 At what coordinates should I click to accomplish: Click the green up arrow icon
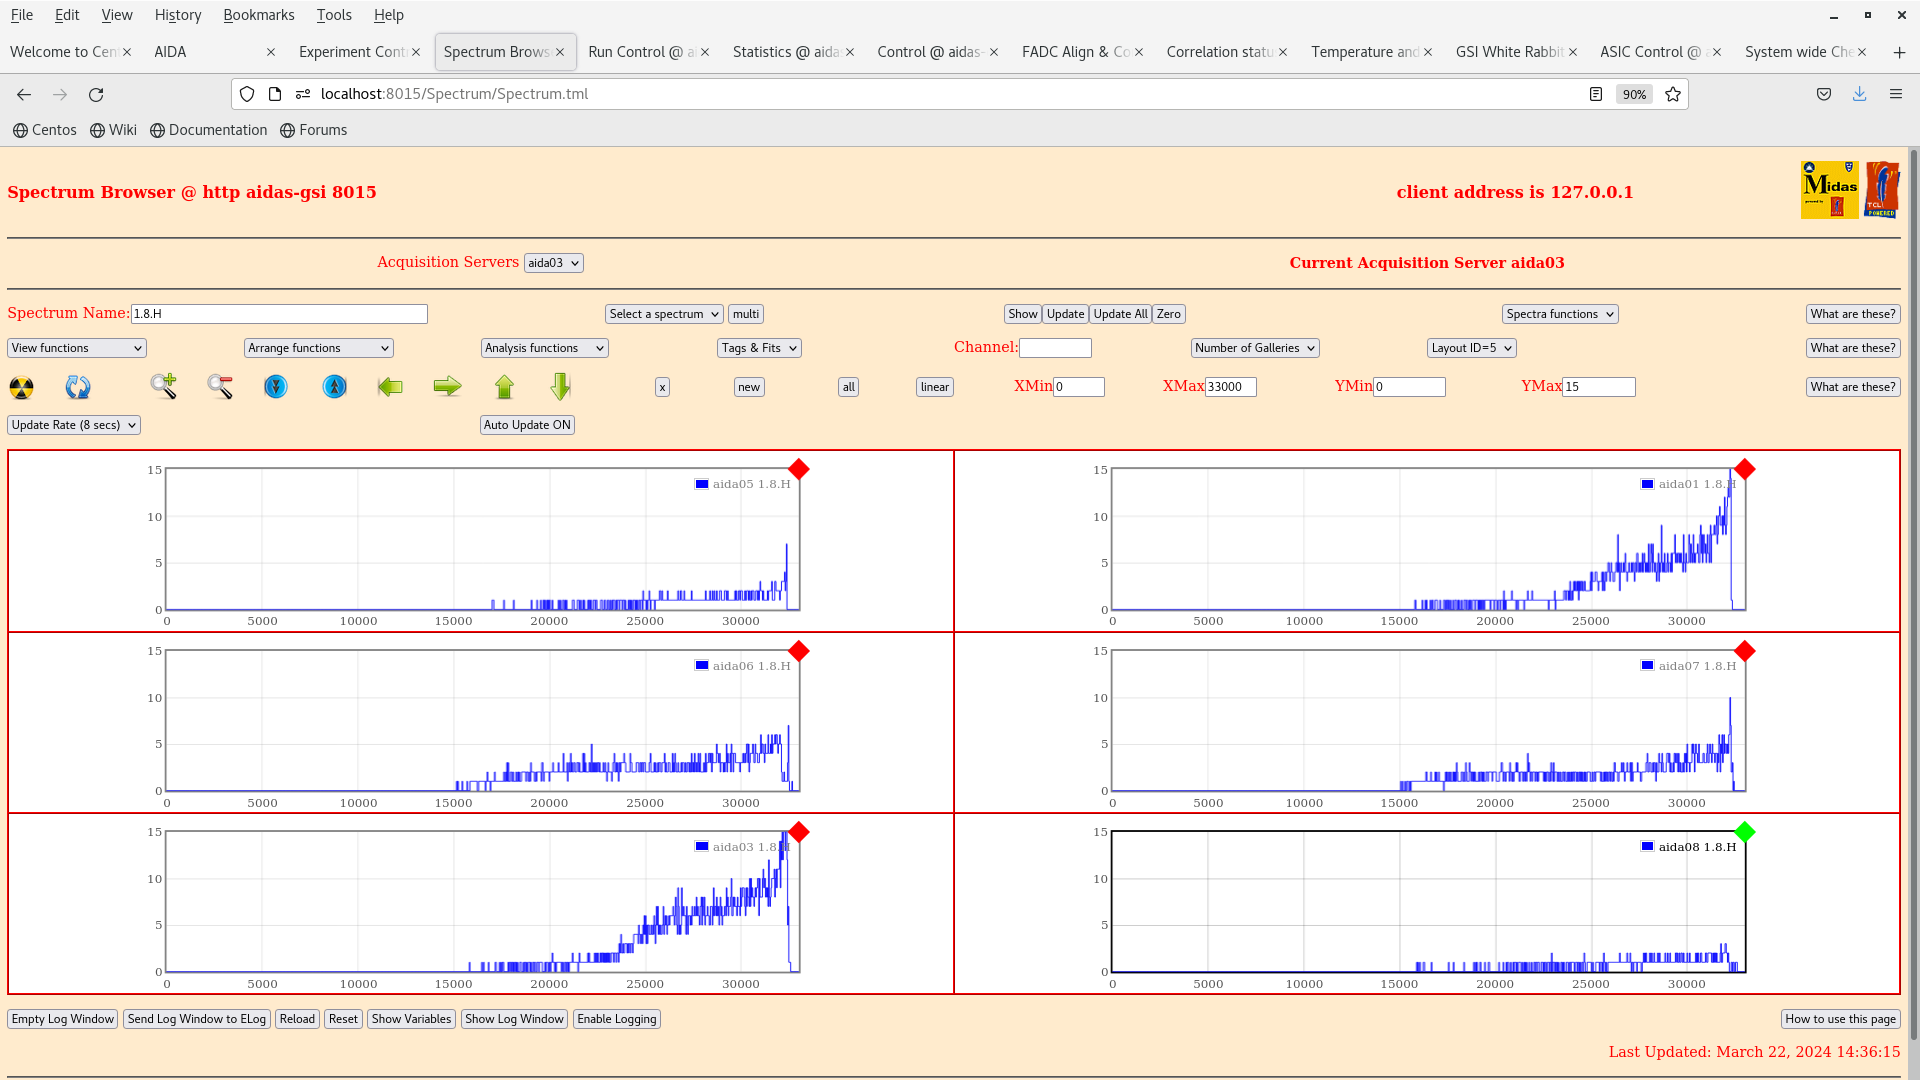504,386
